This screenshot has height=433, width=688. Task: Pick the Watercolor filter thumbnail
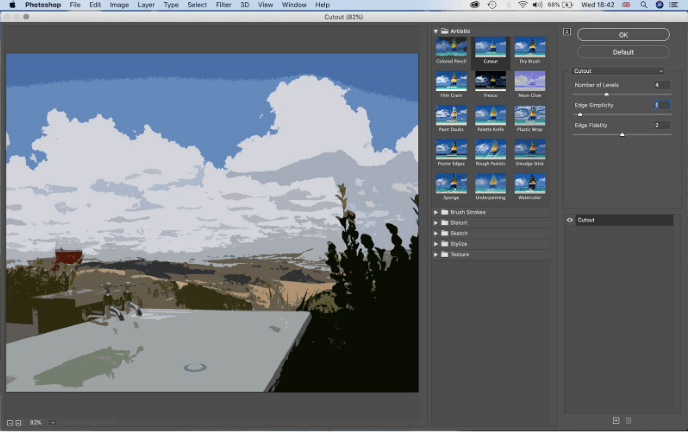529,183
